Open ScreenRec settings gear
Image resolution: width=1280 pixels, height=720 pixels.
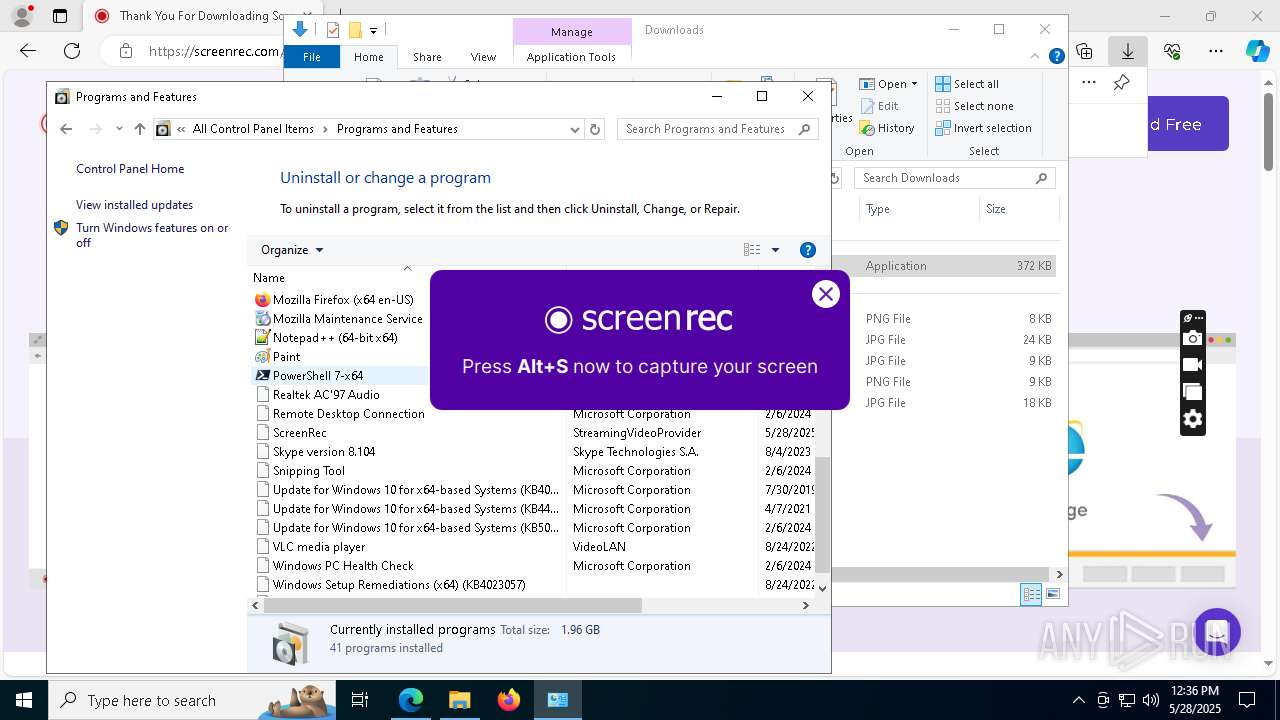[1192, 419]
